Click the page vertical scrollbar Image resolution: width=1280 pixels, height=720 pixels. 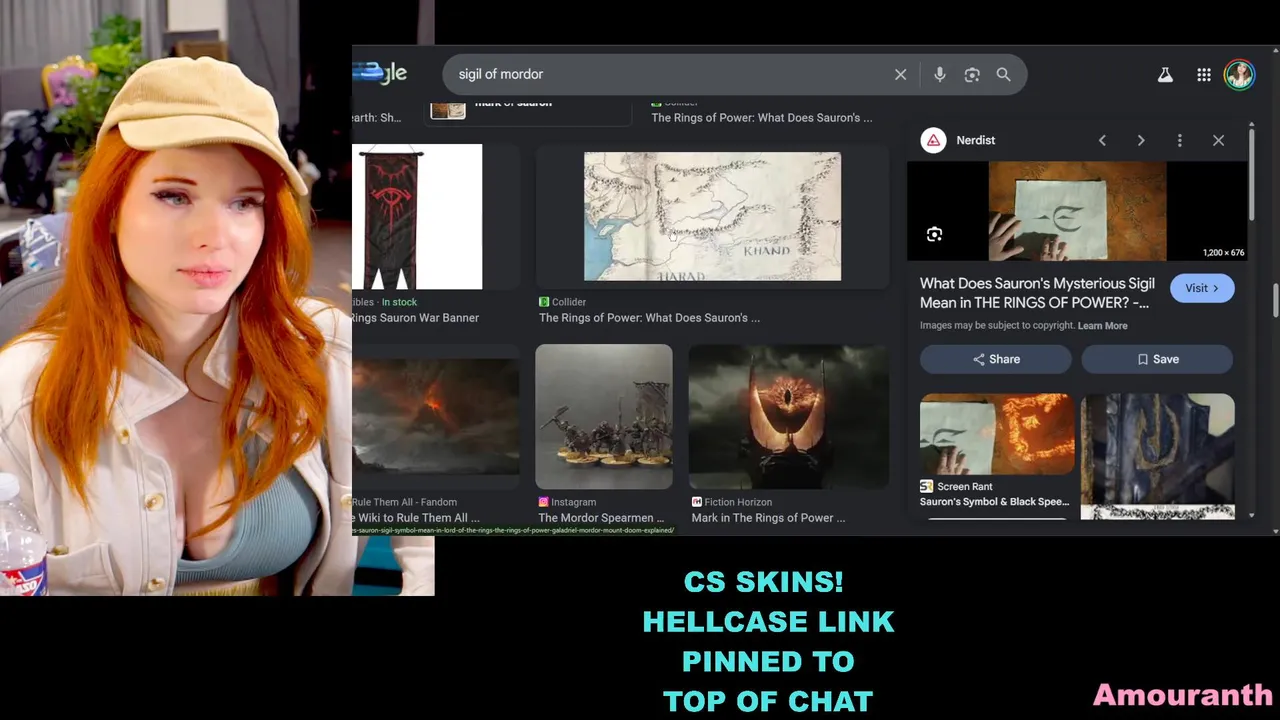1275,300
